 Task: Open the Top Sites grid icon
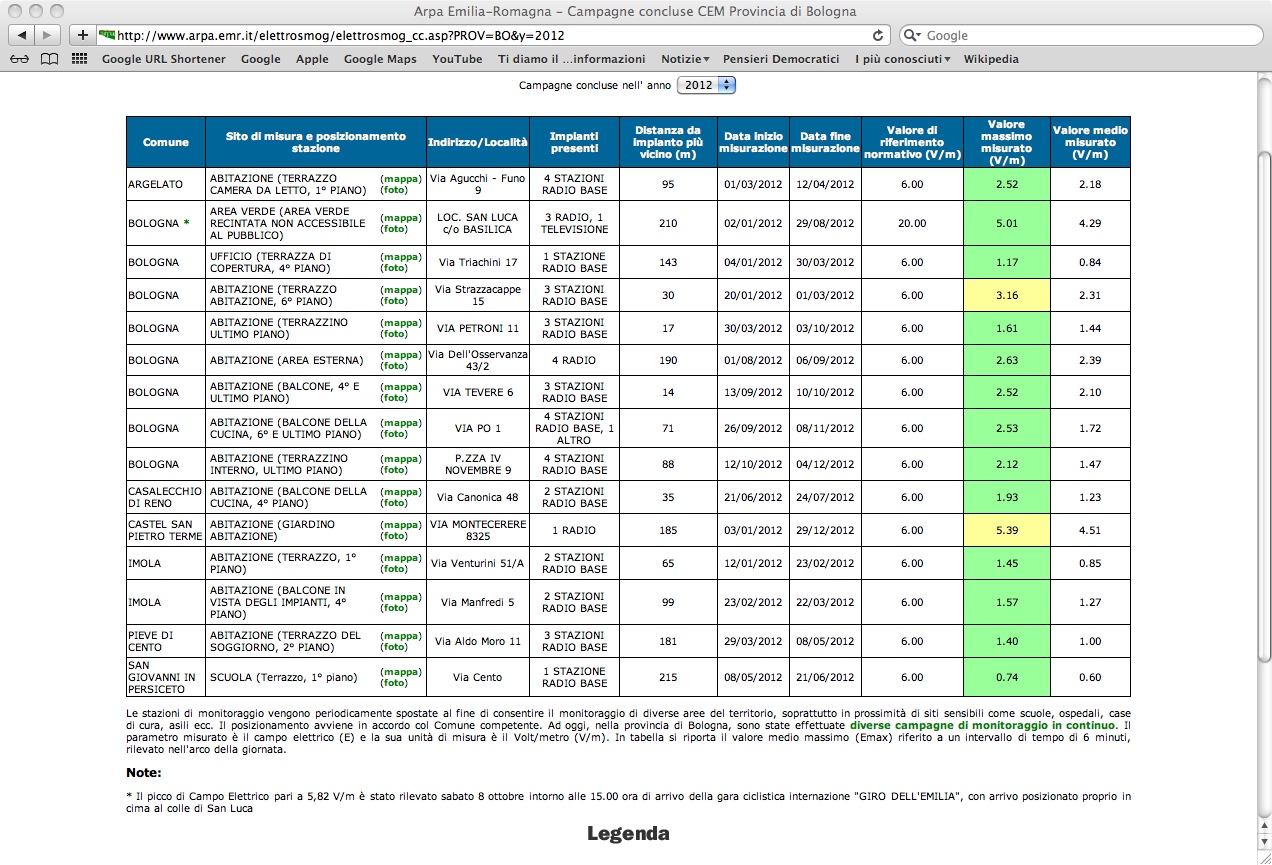pyautogui.click(x=79, y=59)
